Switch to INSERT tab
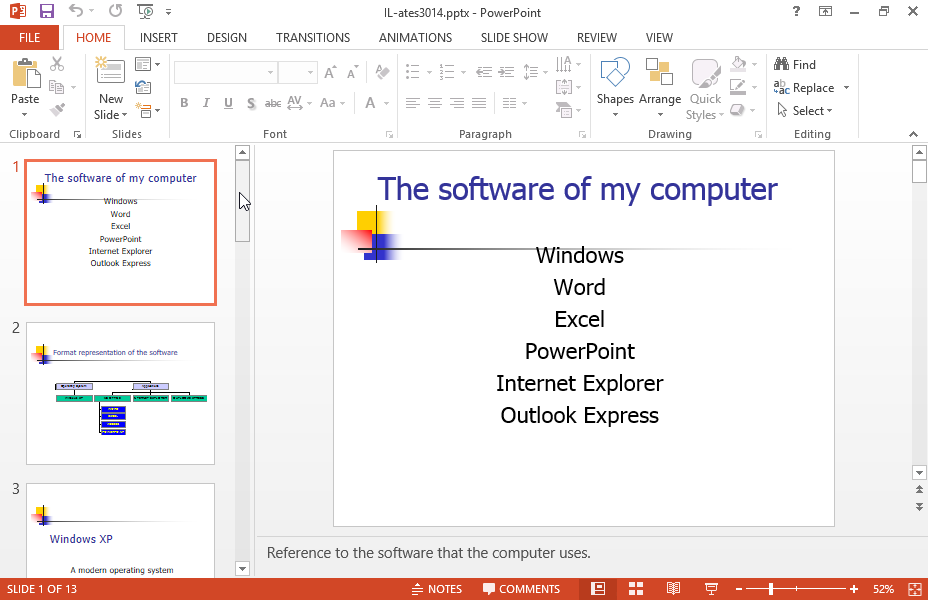The width and height of the screenshot is (928, 600). [159, 37]
